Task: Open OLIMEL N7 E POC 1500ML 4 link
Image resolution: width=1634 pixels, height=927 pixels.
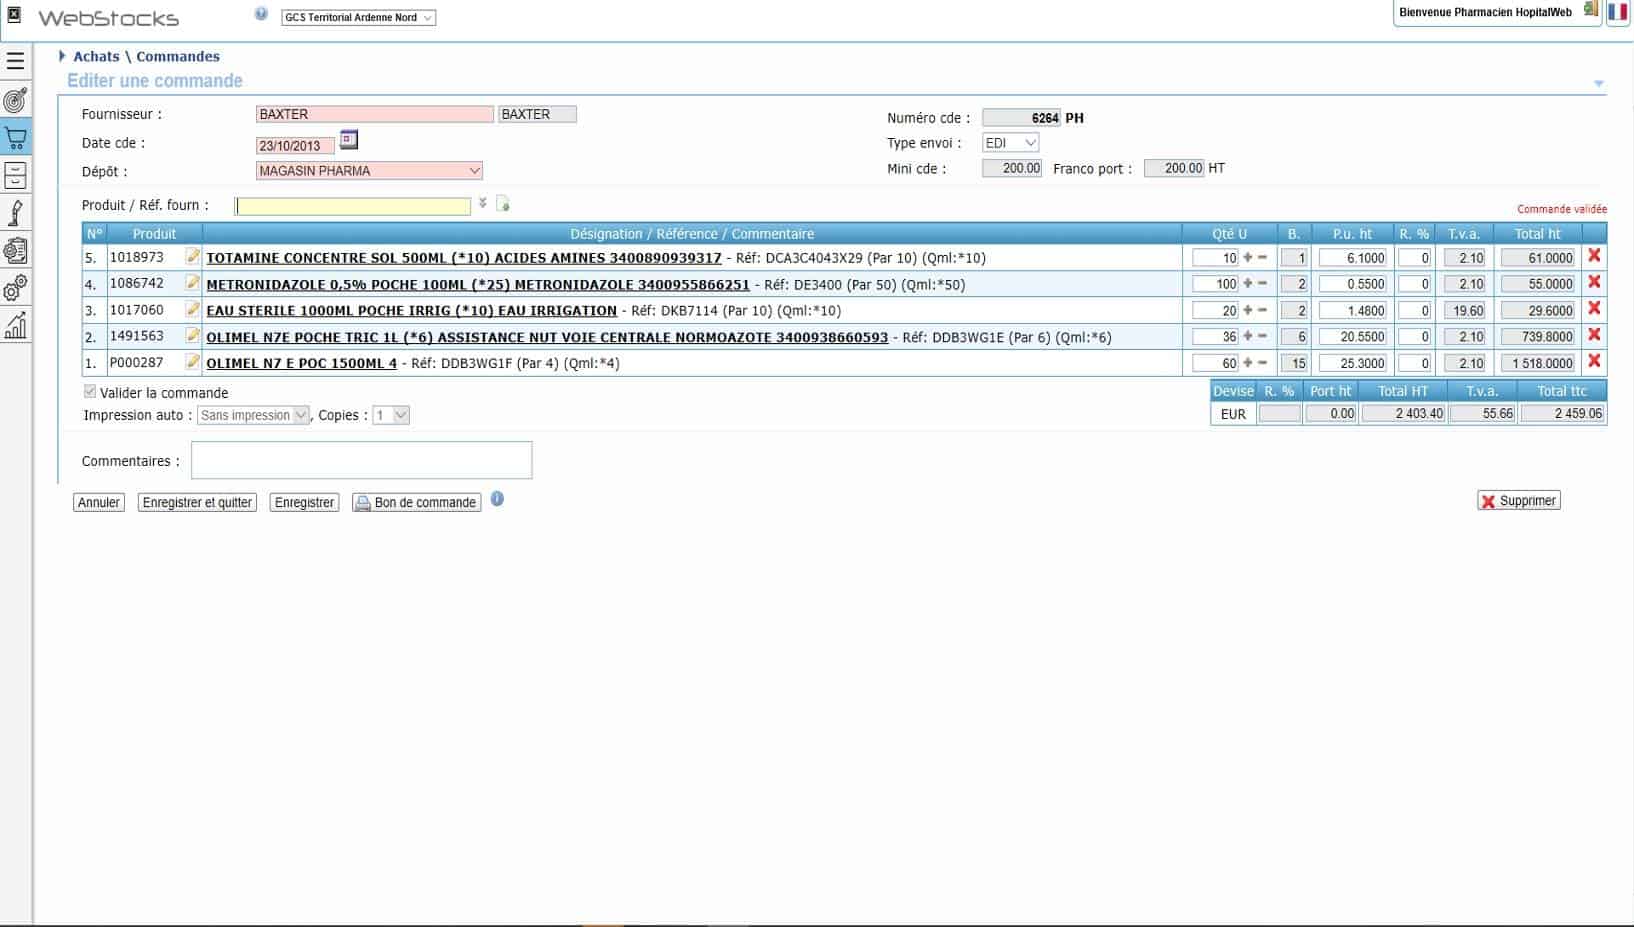Action: coord(301,363)
